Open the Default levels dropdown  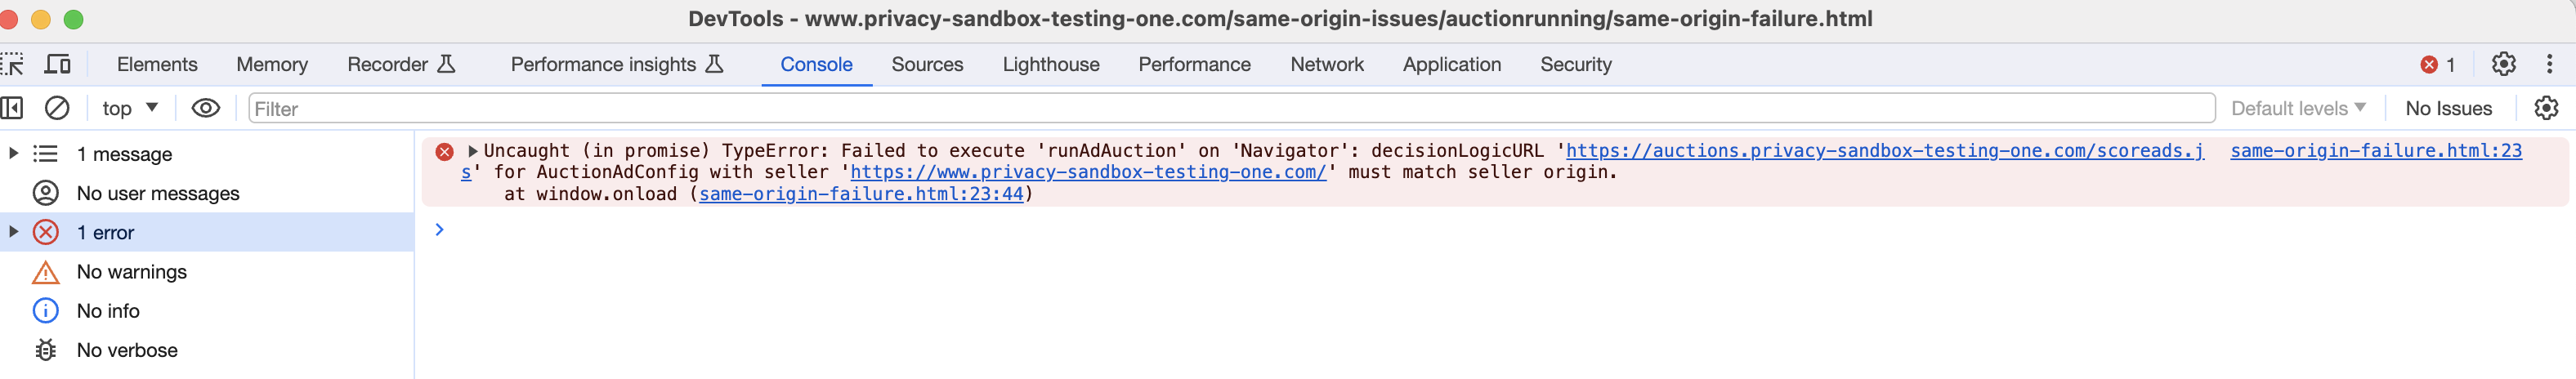click(2297, 108)
